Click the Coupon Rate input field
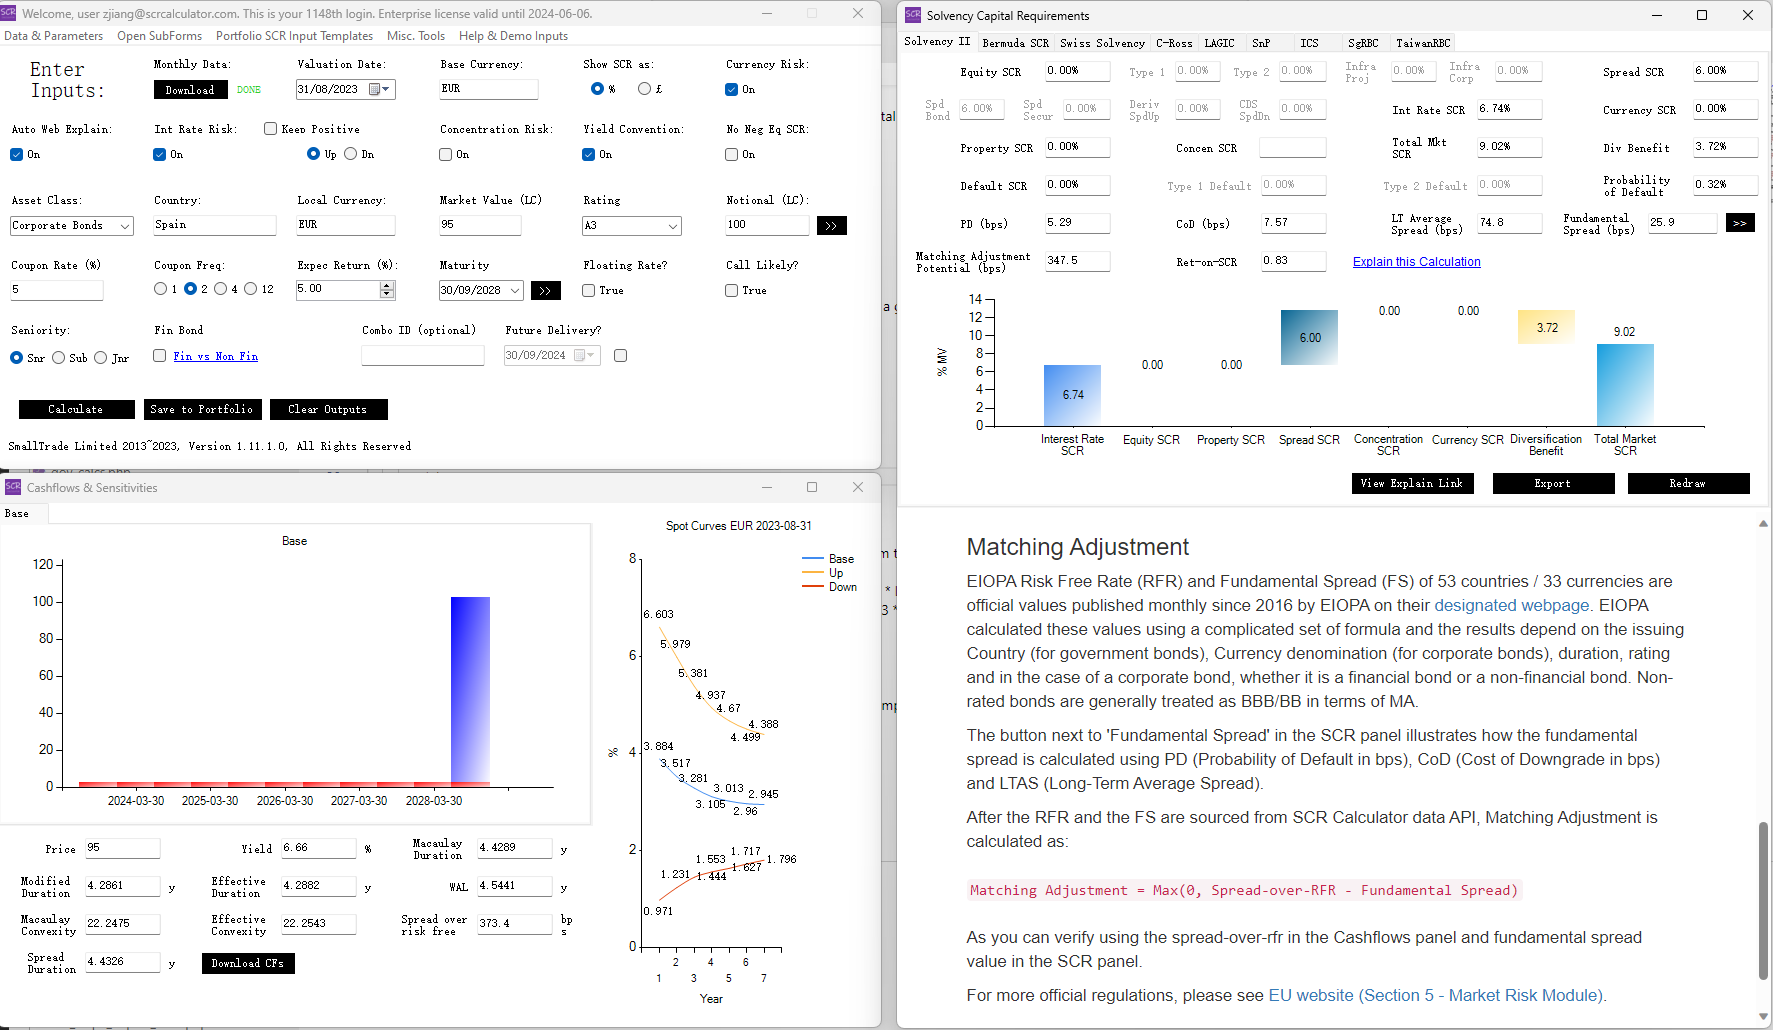The width and height of the screenshot is (1773, 1030). pyautogui.click(x=57, y=290)
